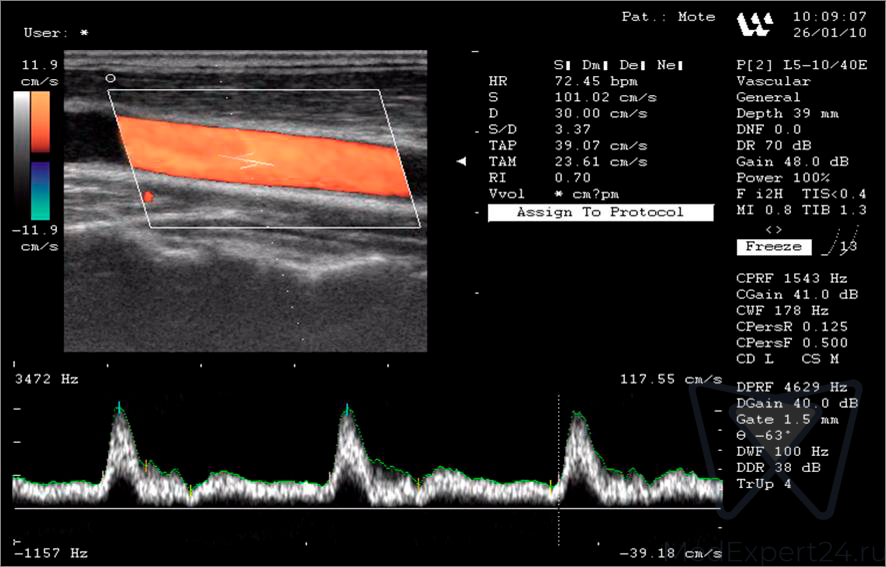Click the <> arrows above Freeze
The height and width of the screenshot is (567, 886).
773,230
